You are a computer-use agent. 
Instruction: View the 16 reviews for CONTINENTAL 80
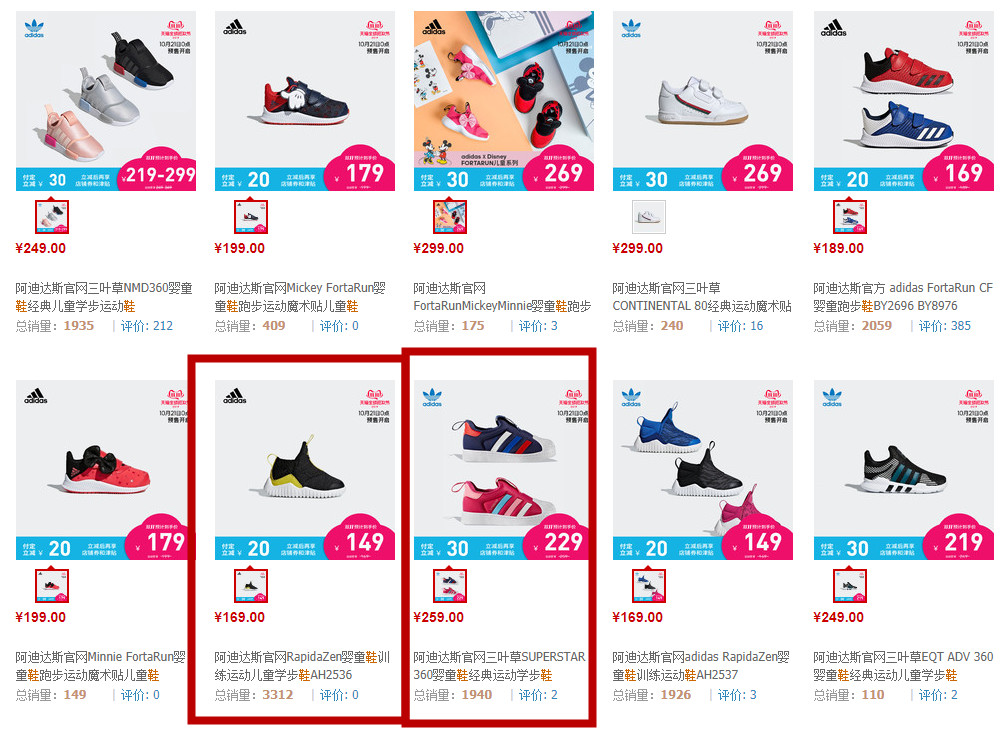[x=740, y=326]
